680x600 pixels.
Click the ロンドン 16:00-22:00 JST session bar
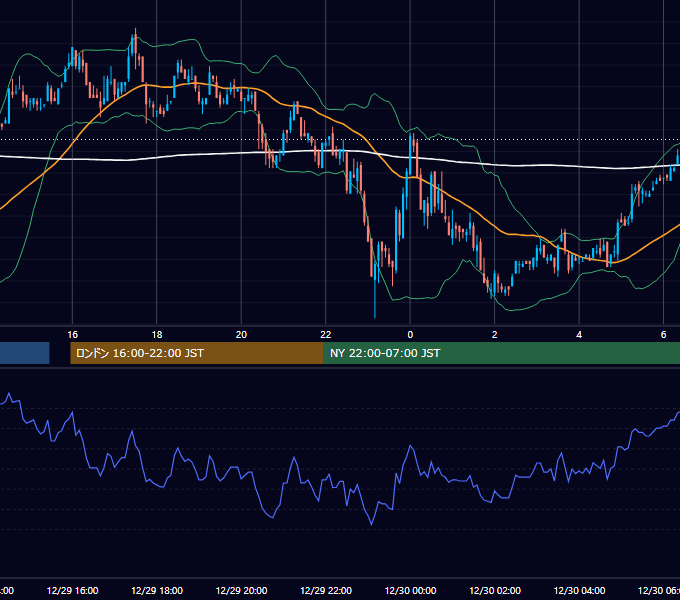(197, 353)
